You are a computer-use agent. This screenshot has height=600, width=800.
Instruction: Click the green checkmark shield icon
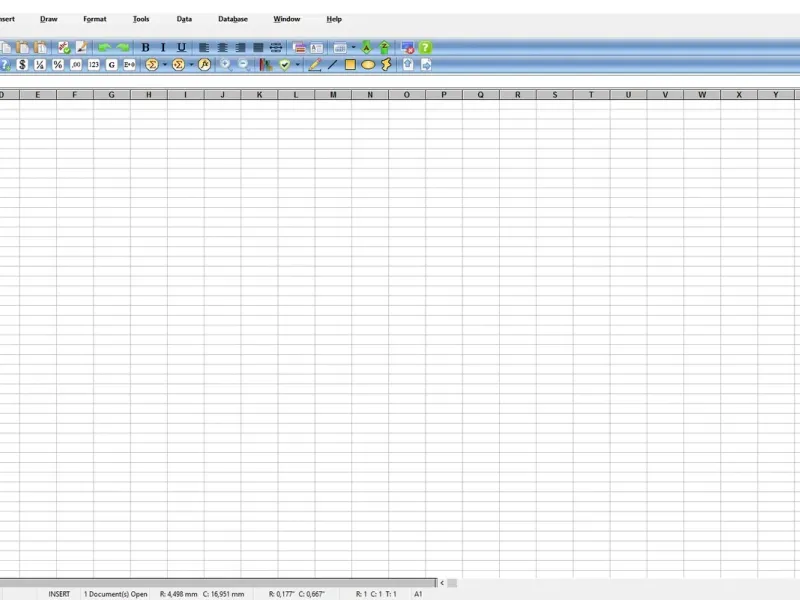tap(285, 65)
